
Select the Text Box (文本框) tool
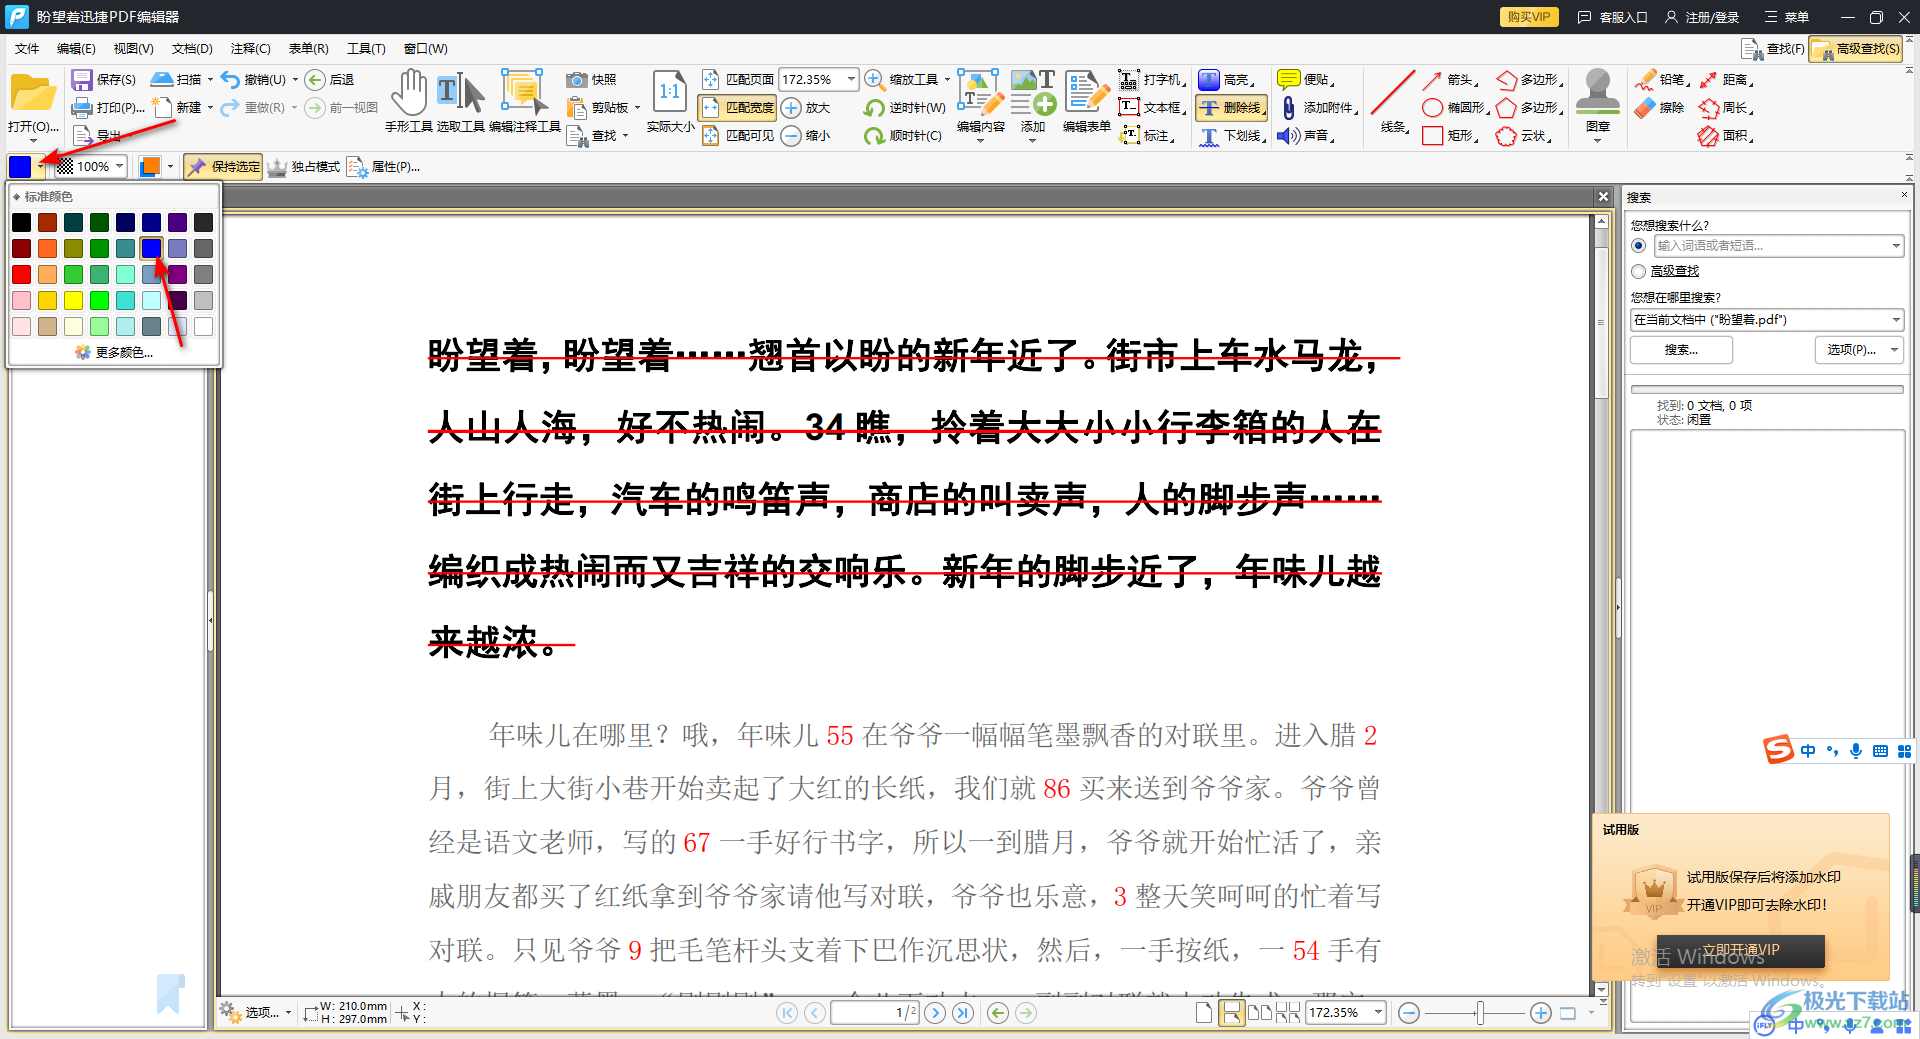click(1152, 107)
